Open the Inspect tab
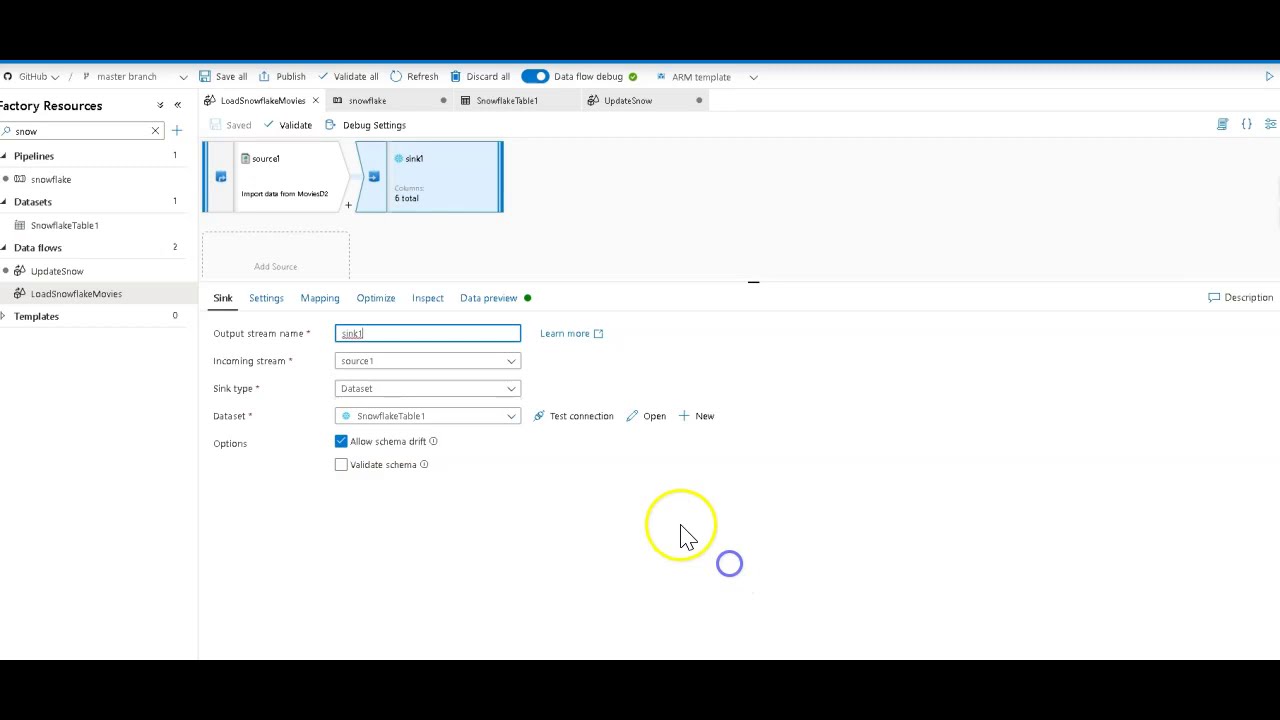 coord(427,298)
